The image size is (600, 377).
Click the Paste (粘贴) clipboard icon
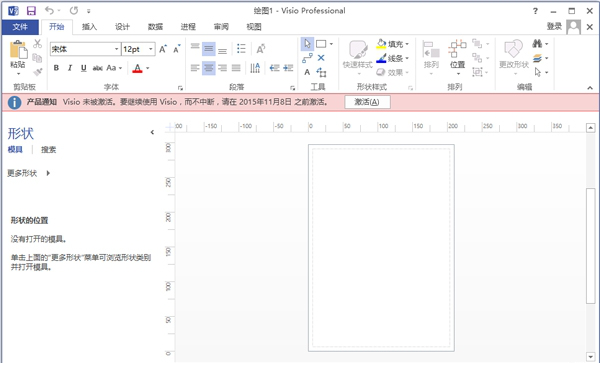[x=18, y=50]
